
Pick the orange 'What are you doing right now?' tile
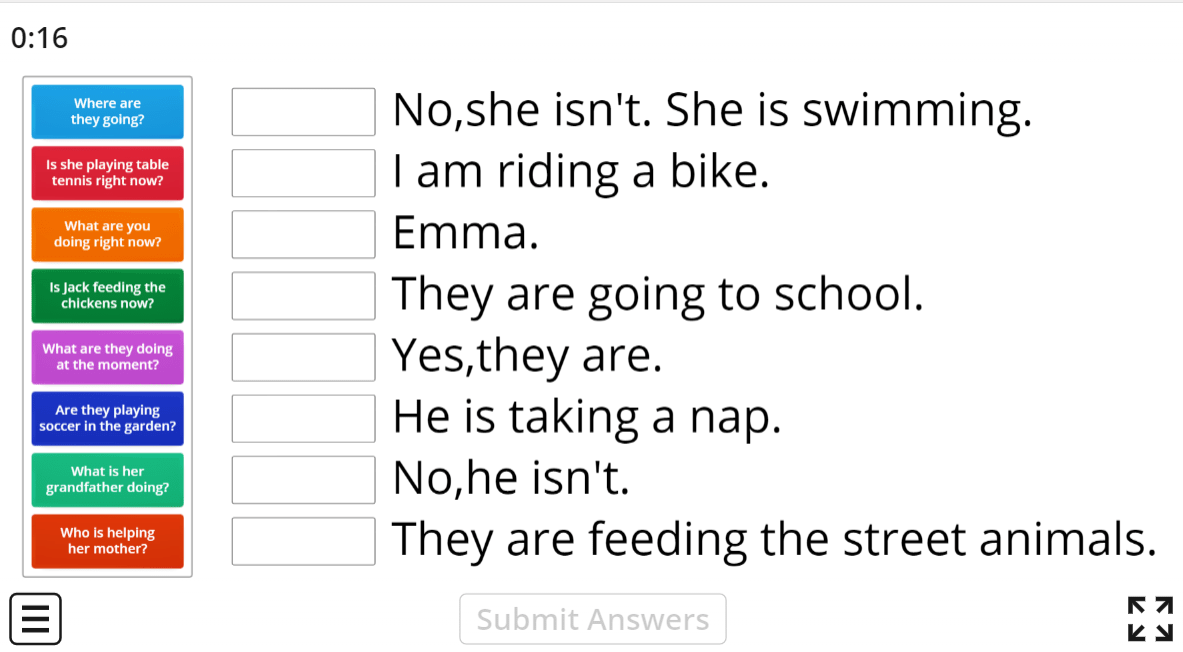(107, 234)
